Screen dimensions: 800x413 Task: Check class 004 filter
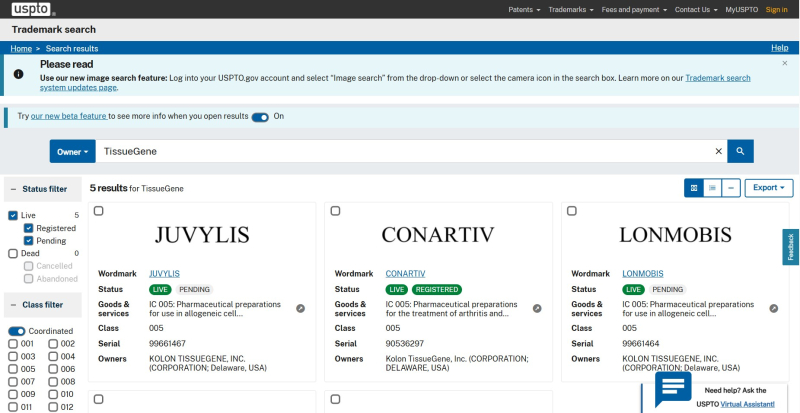tap(53, 356)
